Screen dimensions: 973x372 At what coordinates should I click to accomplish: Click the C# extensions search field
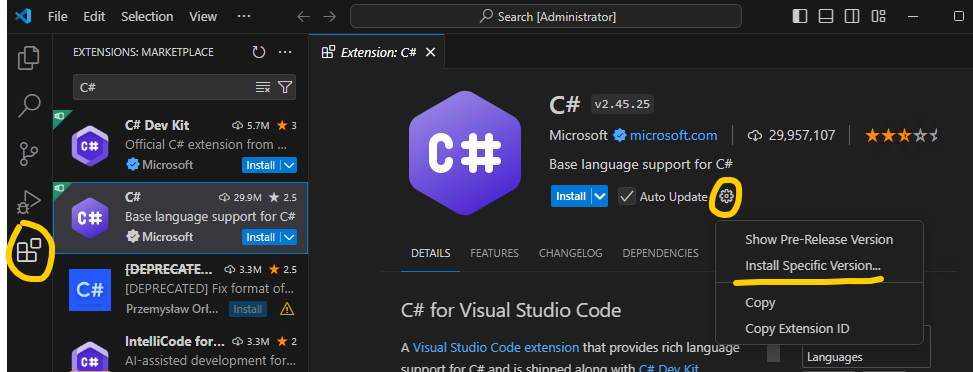click(x=164, y=87)
